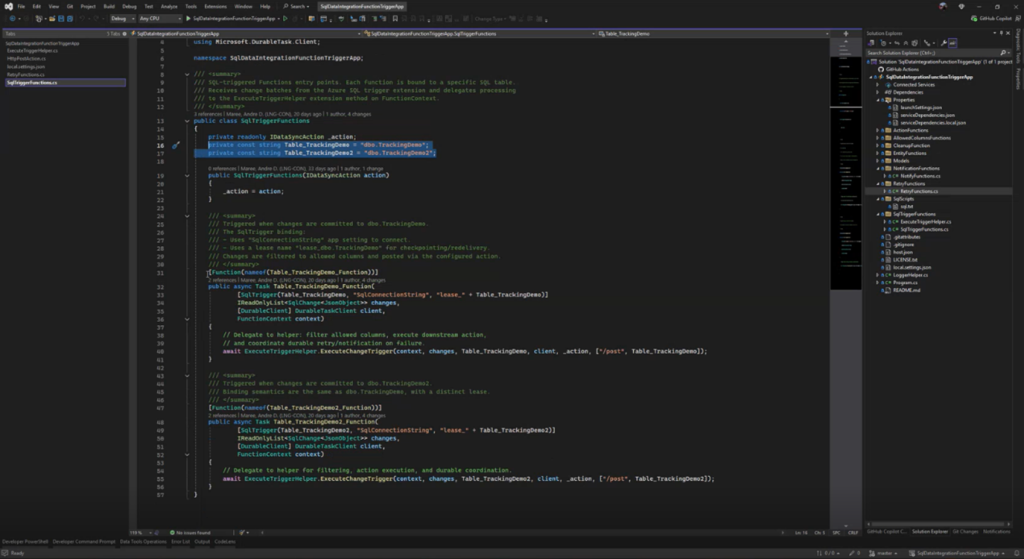
Task: Open the Debug configuration dropdown
Action: tap(122, 19)
